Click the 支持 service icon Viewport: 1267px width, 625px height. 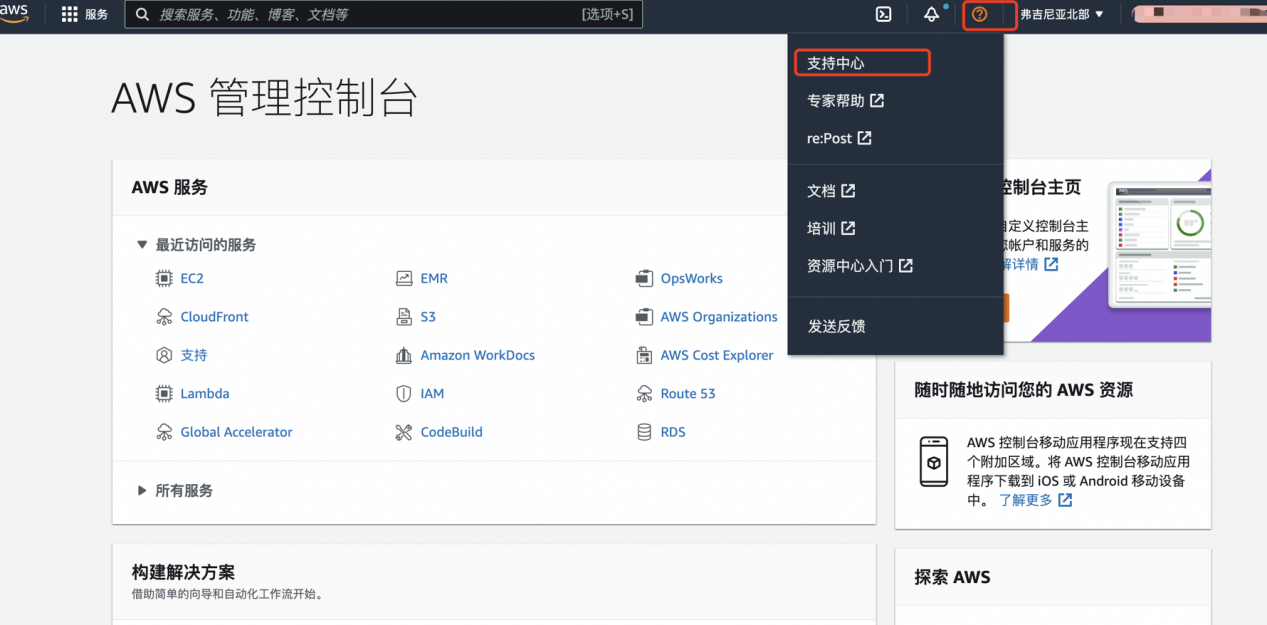tap(164, 355)
